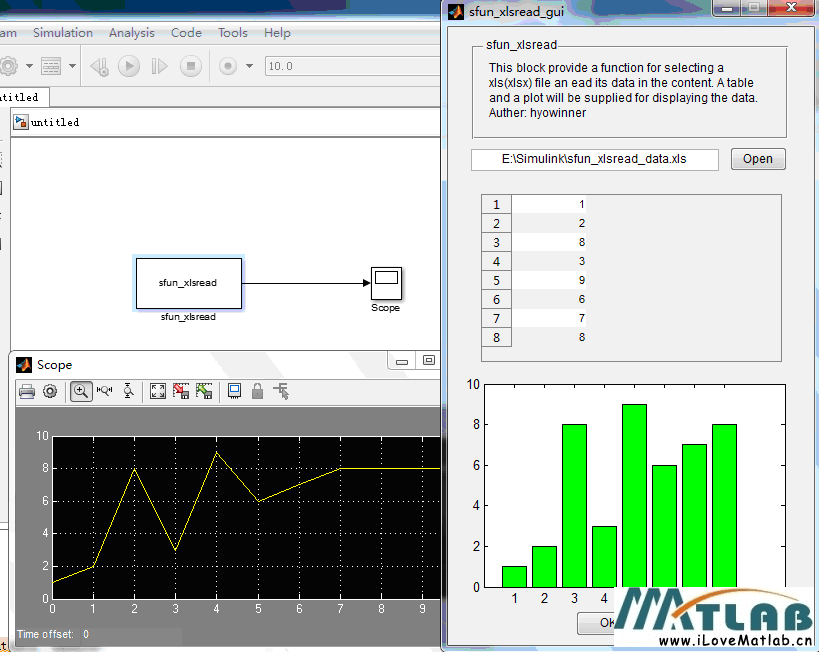
Task: Open the Help menu
Action: point(277,33)
